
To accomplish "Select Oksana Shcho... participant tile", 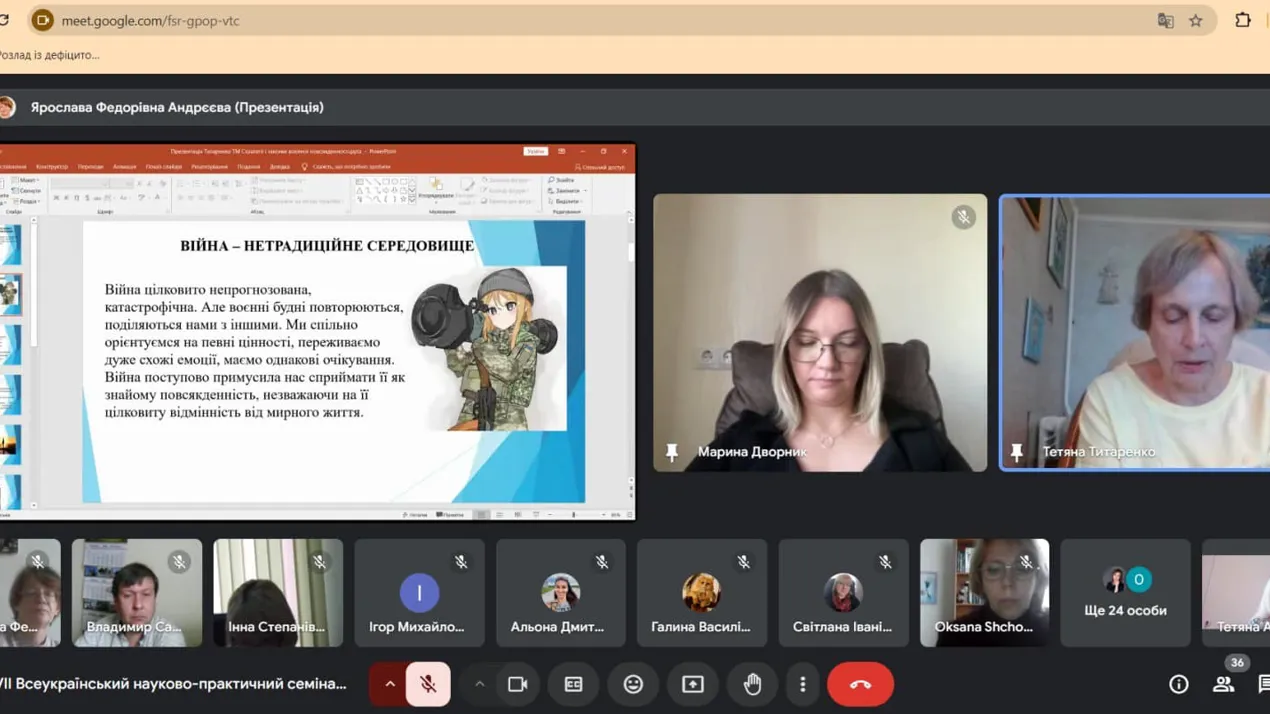I will 985,593.
